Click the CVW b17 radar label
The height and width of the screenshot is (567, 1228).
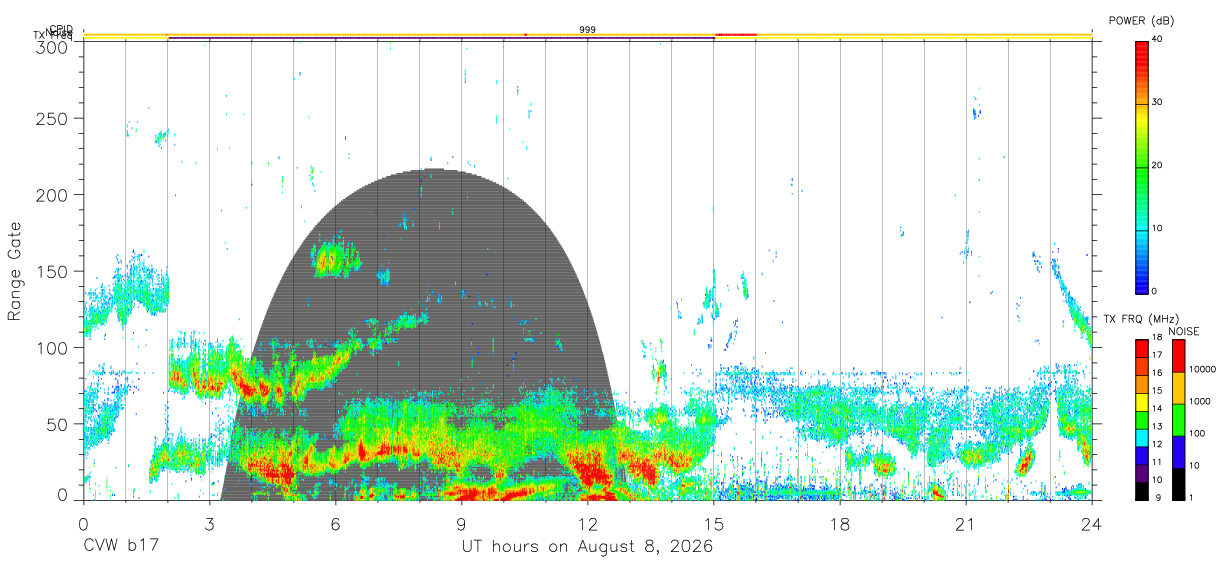[x=119, y=547]
